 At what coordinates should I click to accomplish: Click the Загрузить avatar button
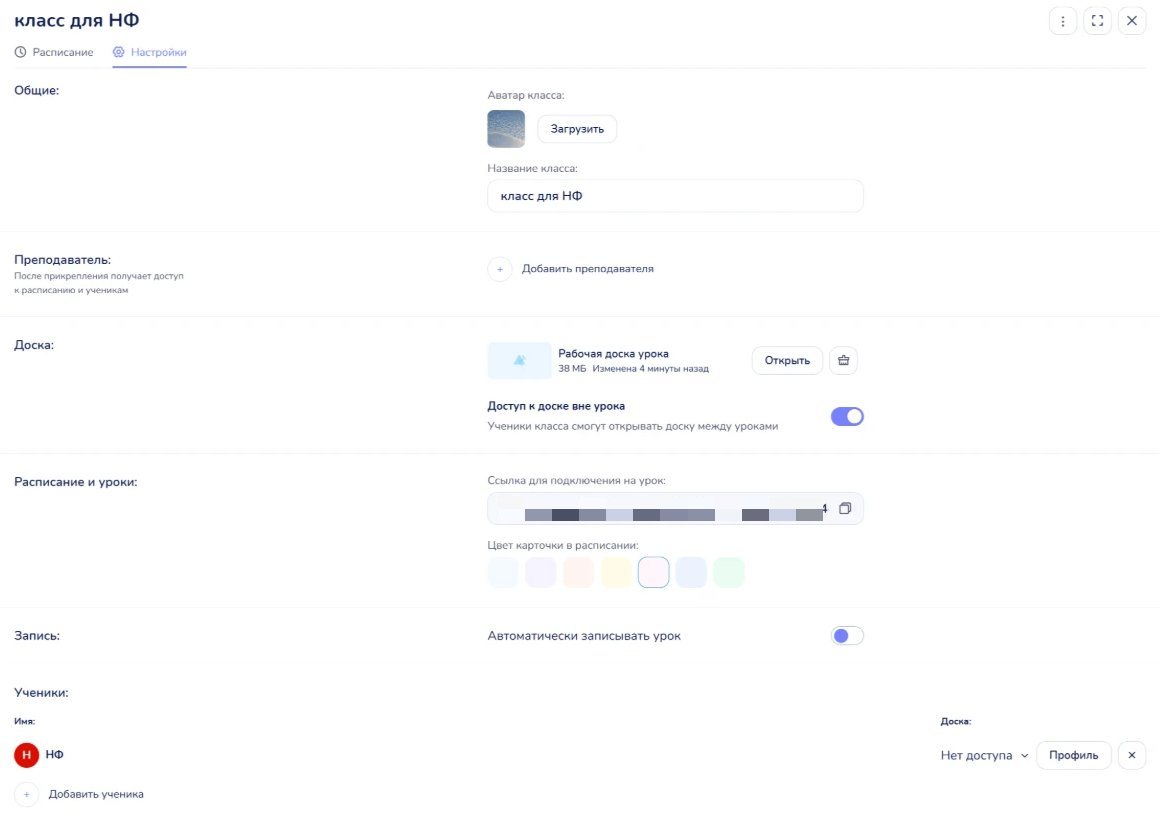[x=577, y=129]
